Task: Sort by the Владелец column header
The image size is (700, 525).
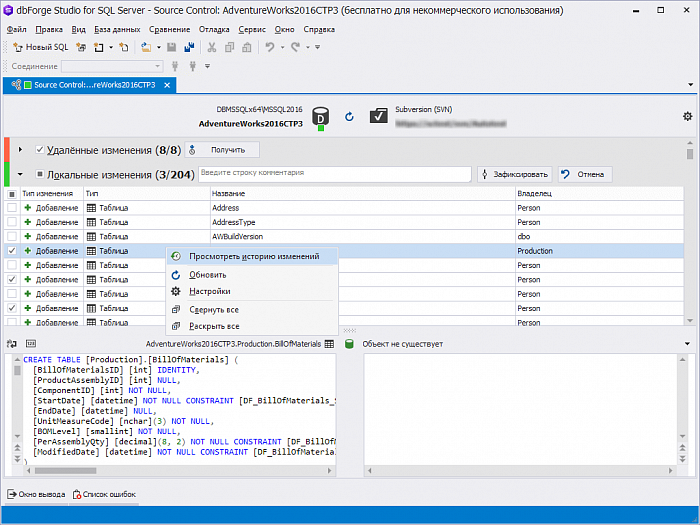Action: pyautogui.click(x=599, y=194)
